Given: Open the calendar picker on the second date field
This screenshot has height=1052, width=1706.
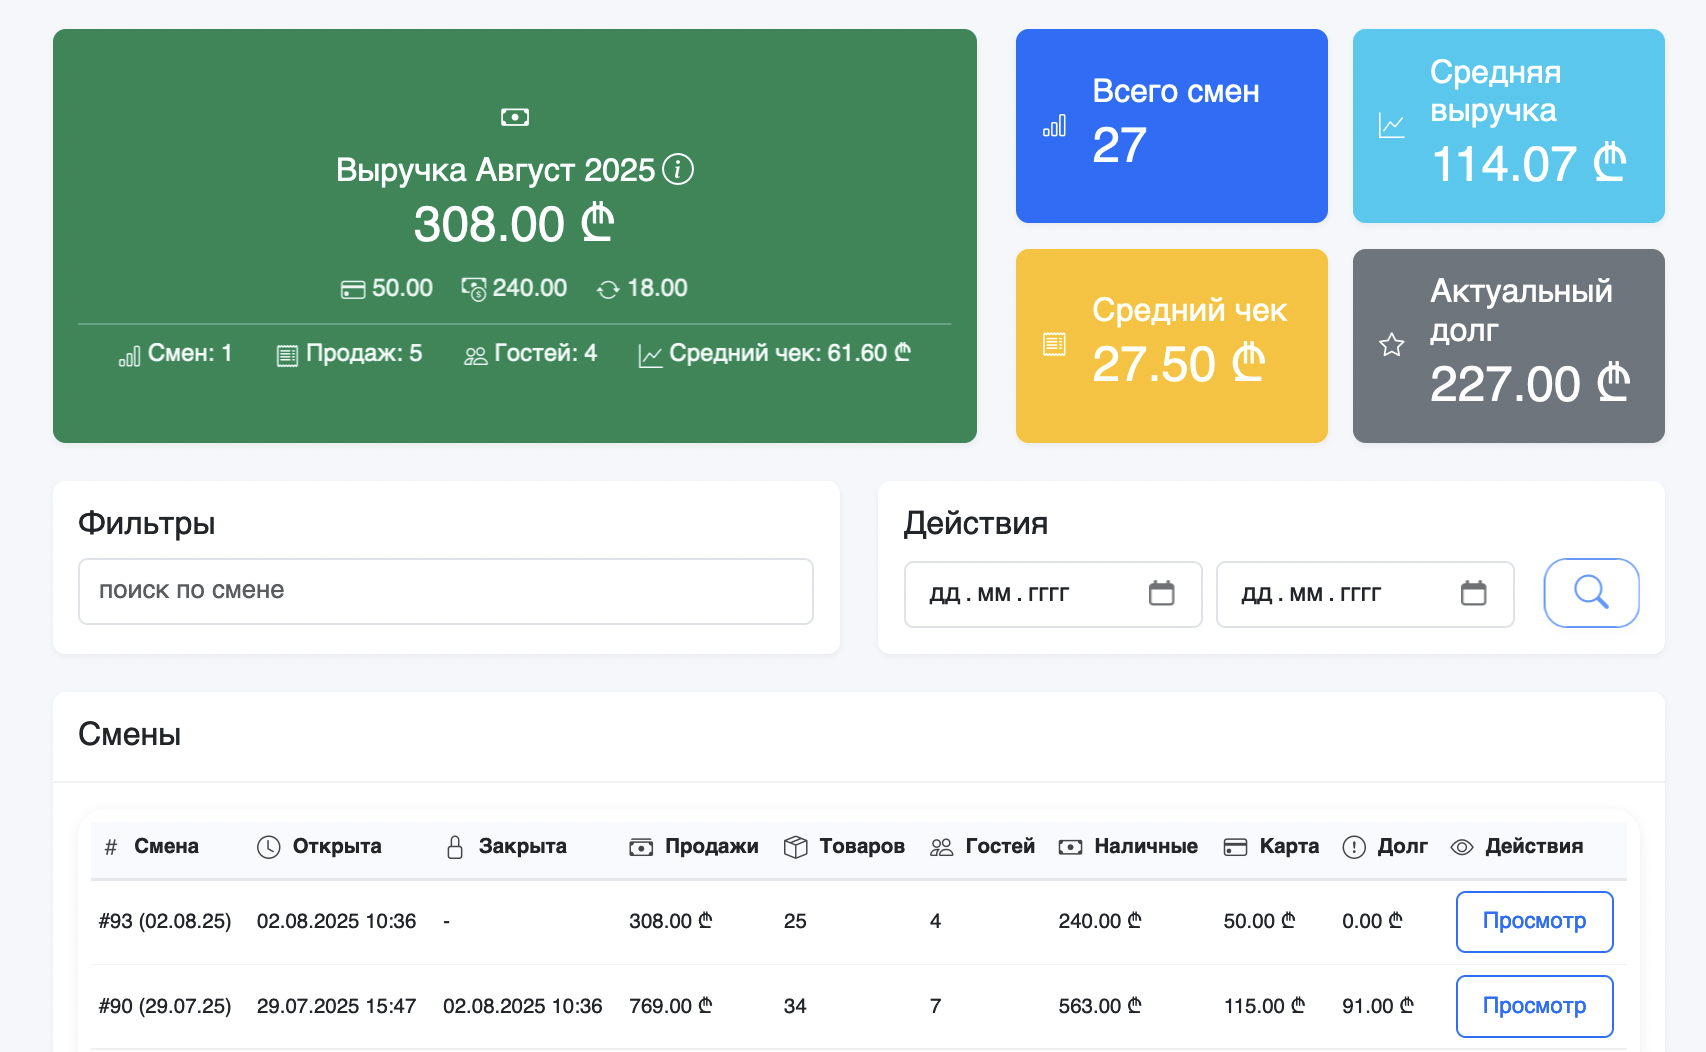Looking at the screenshot, I should (x=1473, y=592).
